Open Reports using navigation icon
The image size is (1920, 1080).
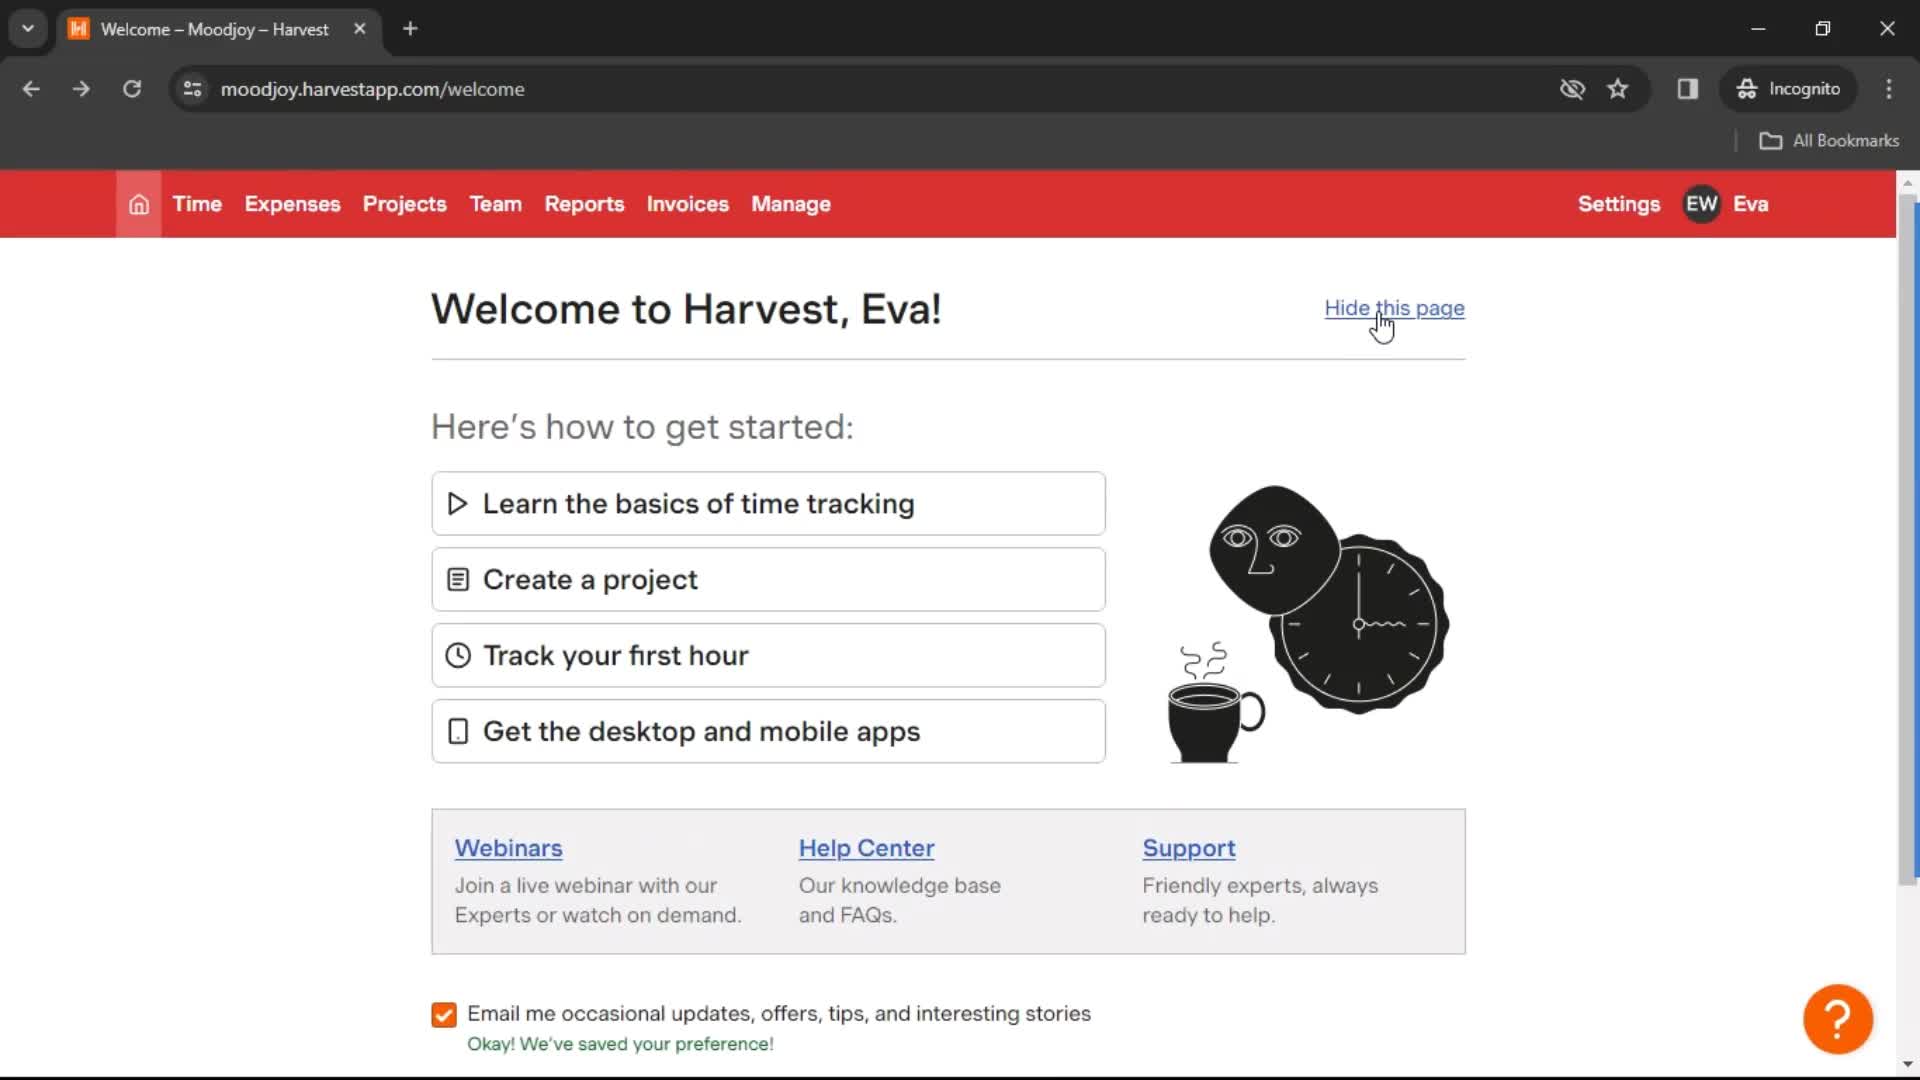584,203
